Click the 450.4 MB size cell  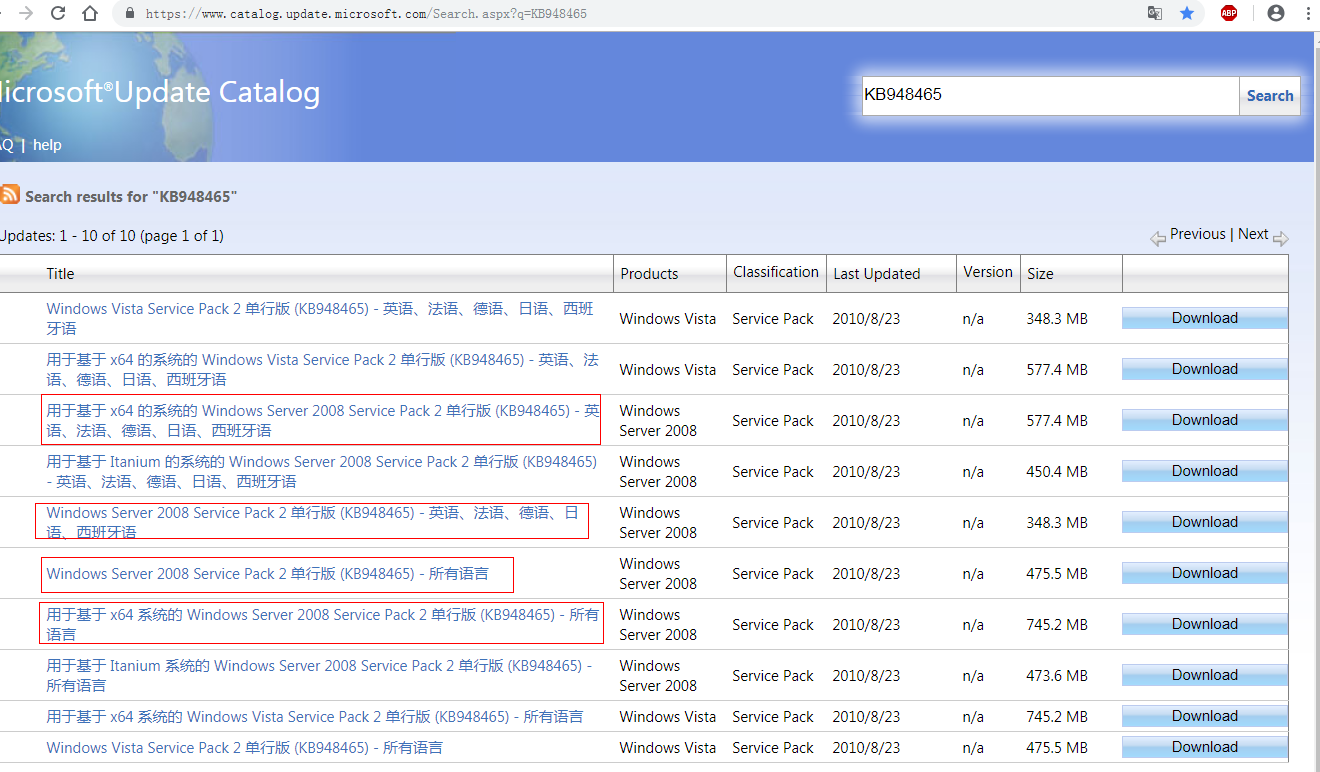point(1057,471)
